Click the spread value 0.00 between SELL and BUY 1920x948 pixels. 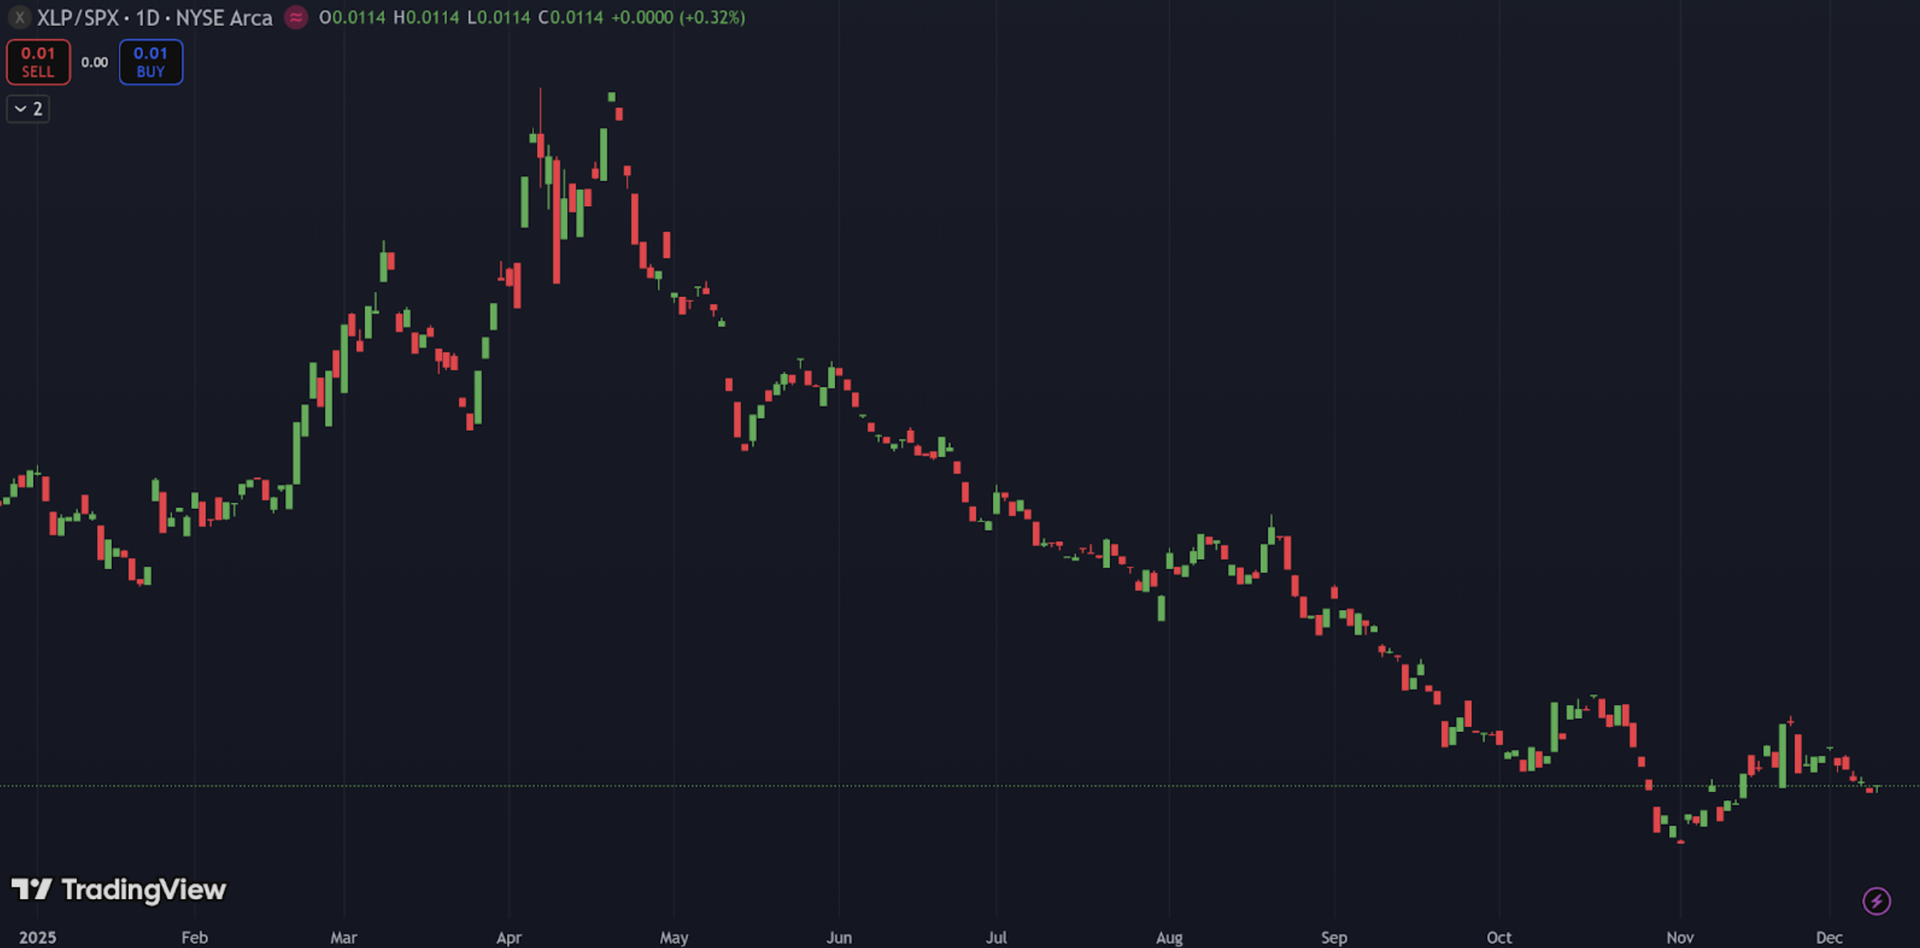(x=95, y=62)
